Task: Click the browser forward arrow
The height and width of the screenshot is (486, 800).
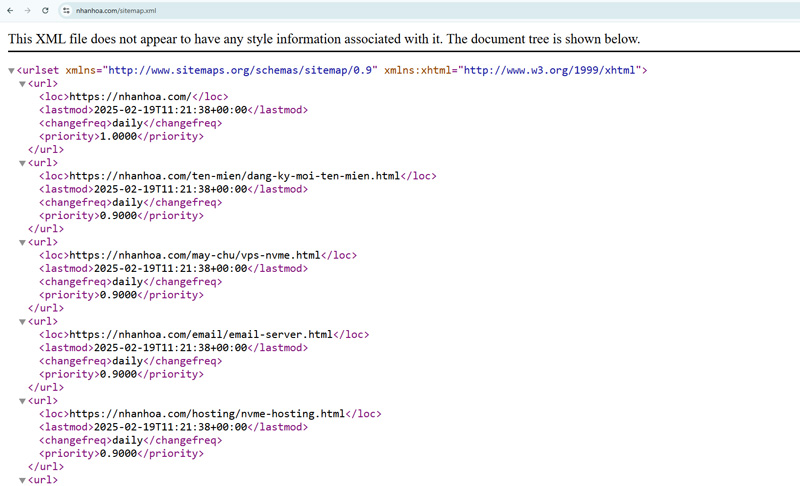Action: [28, 10]
